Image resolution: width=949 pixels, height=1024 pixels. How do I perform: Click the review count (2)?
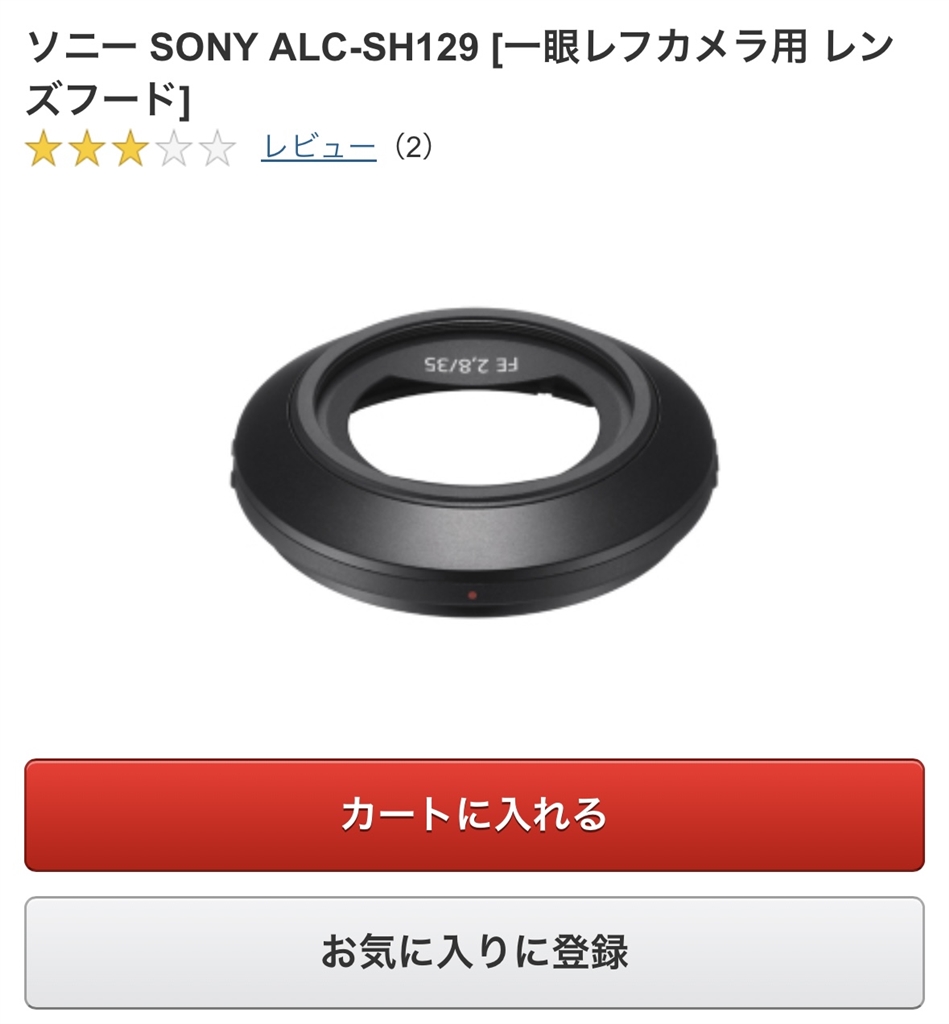(x=413, y=147)
